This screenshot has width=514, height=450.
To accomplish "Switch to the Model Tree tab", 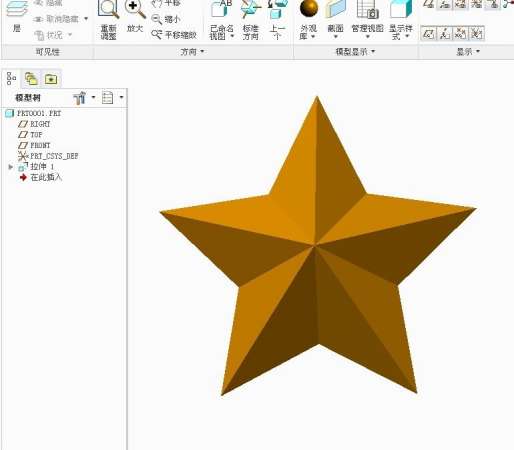I will (x=11, y=79).
